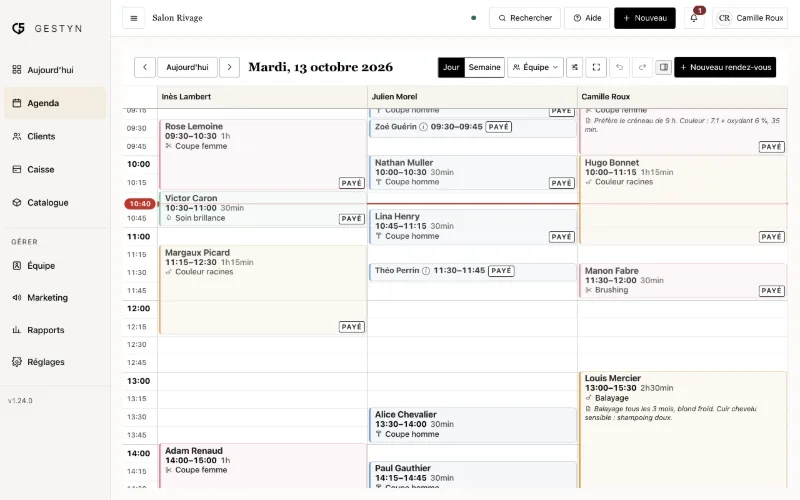Open Paul Gauthier appointment

[473, 475]
